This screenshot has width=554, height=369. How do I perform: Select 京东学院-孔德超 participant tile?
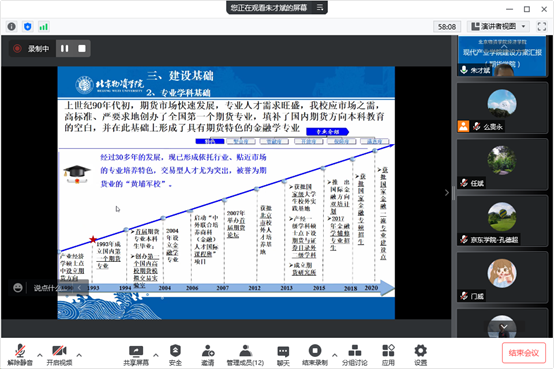coord(502,221)
